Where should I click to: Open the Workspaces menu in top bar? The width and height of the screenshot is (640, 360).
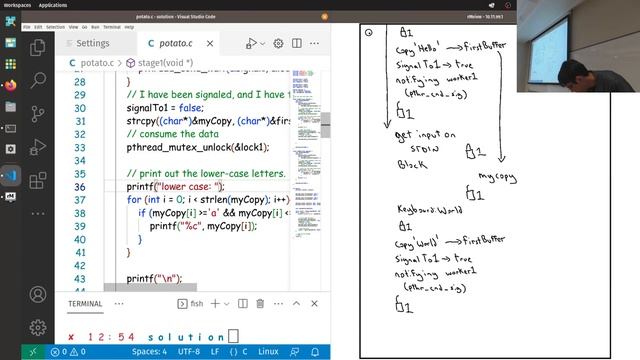17,5
